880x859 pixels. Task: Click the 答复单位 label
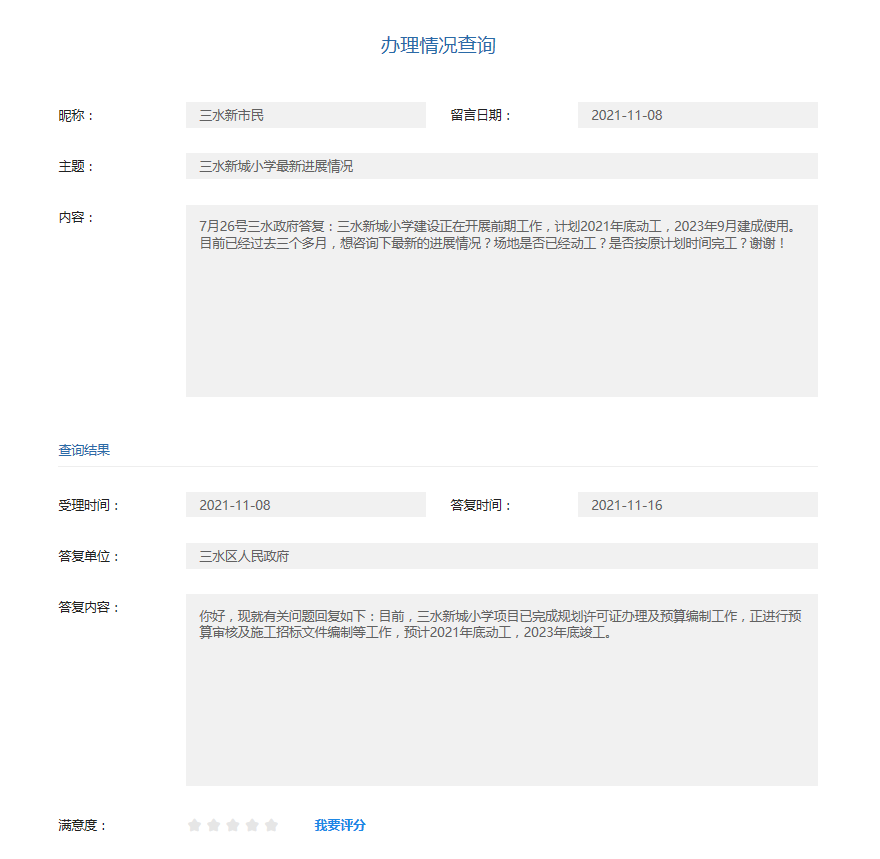point(89,556)
